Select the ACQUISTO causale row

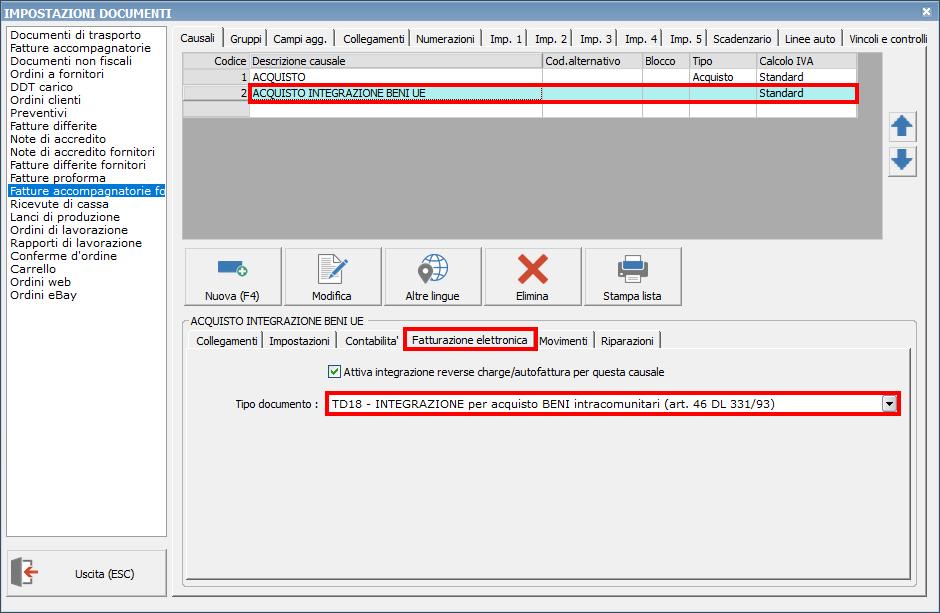[520, 77]
